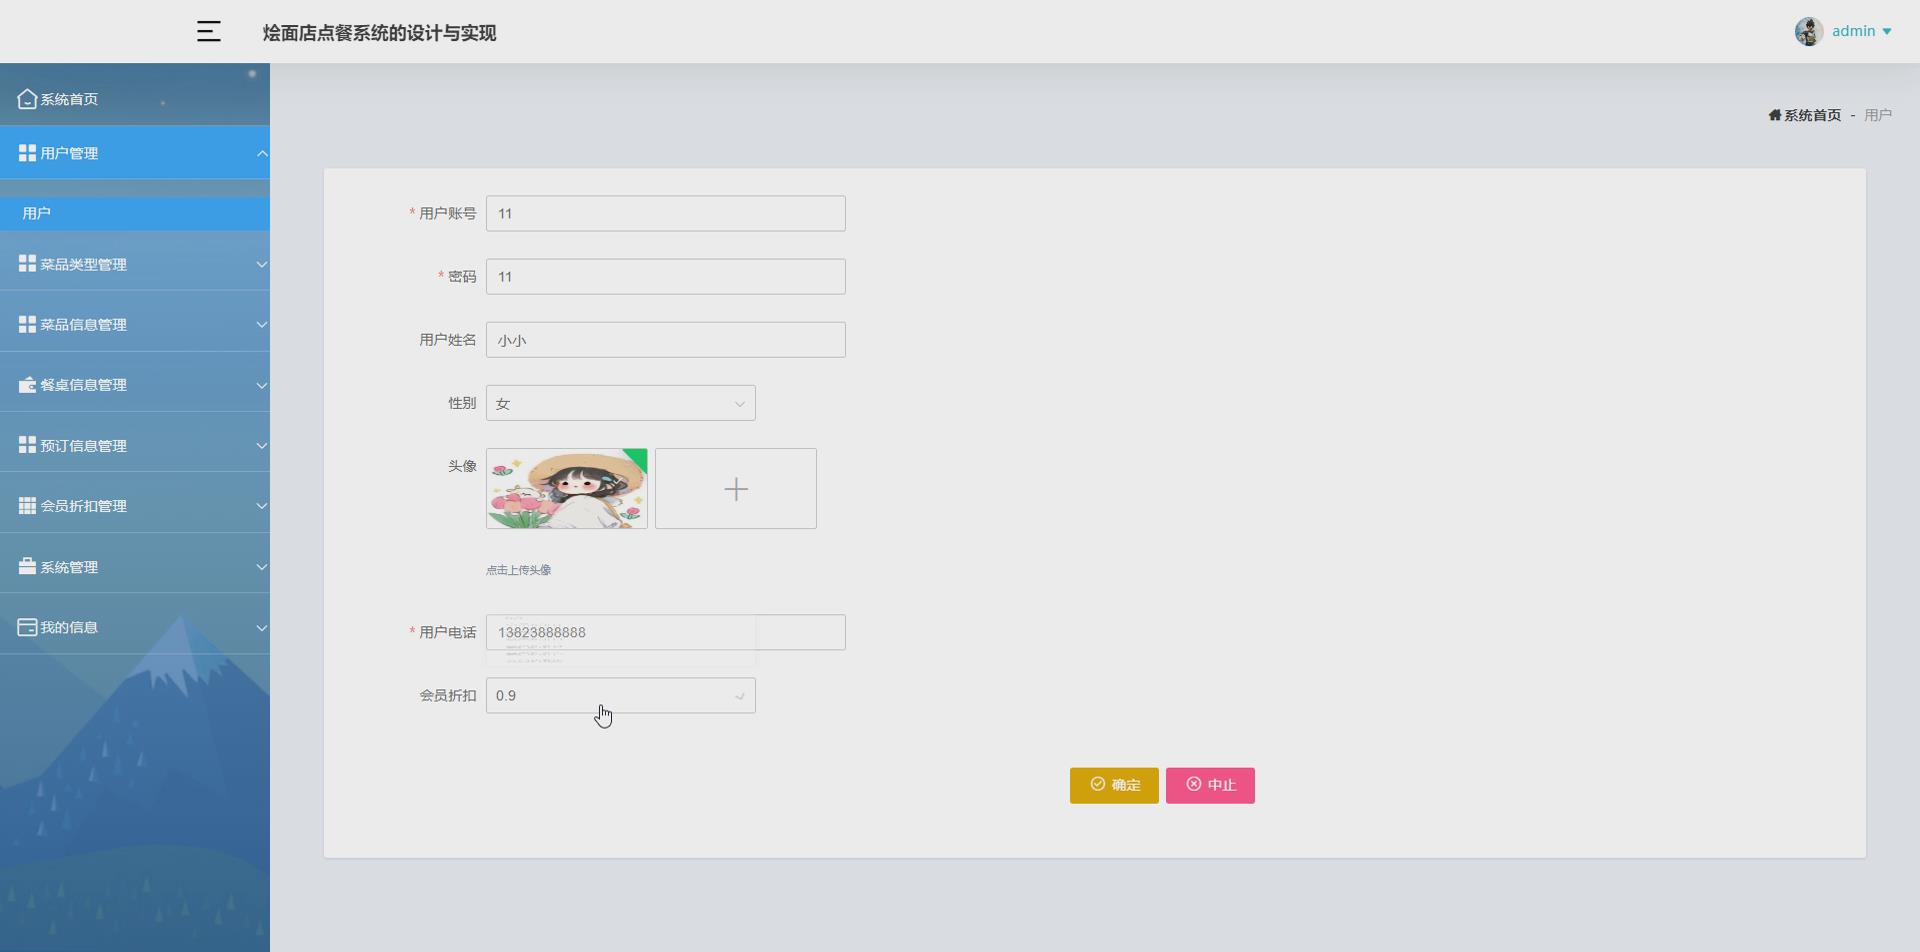Click the 用户管理 menu label

(69, 153)
